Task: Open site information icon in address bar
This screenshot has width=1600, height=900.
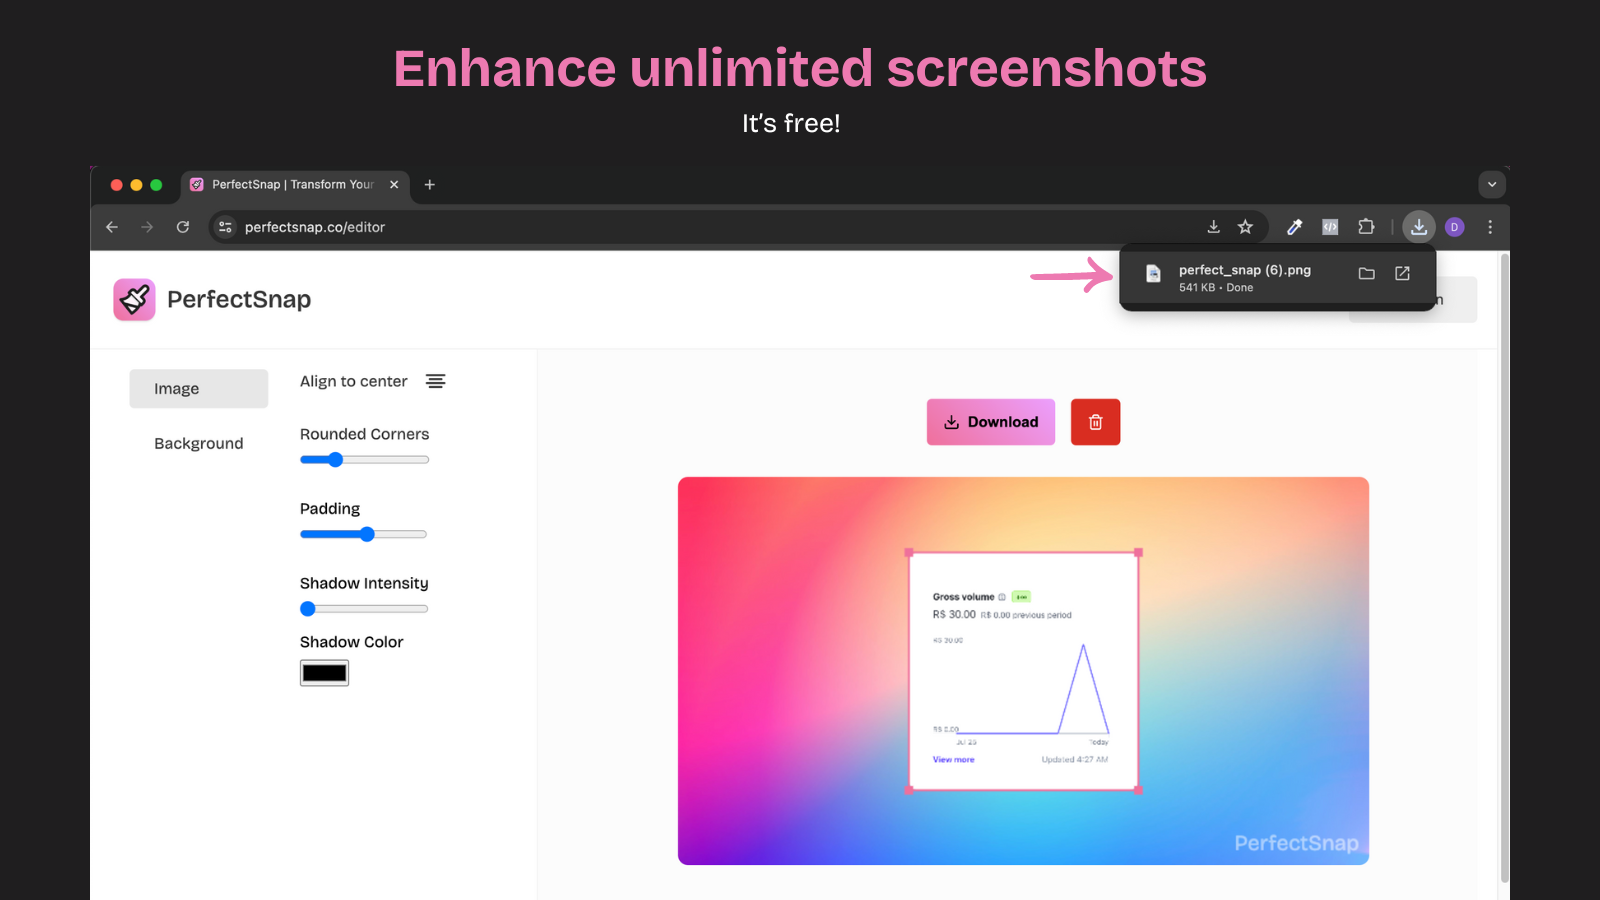Action: pyautogui.click(x=225, y=227)
